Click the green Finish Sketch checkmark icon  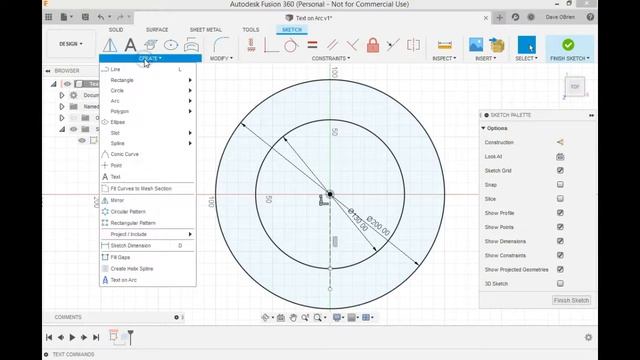[x=568, y=44]
